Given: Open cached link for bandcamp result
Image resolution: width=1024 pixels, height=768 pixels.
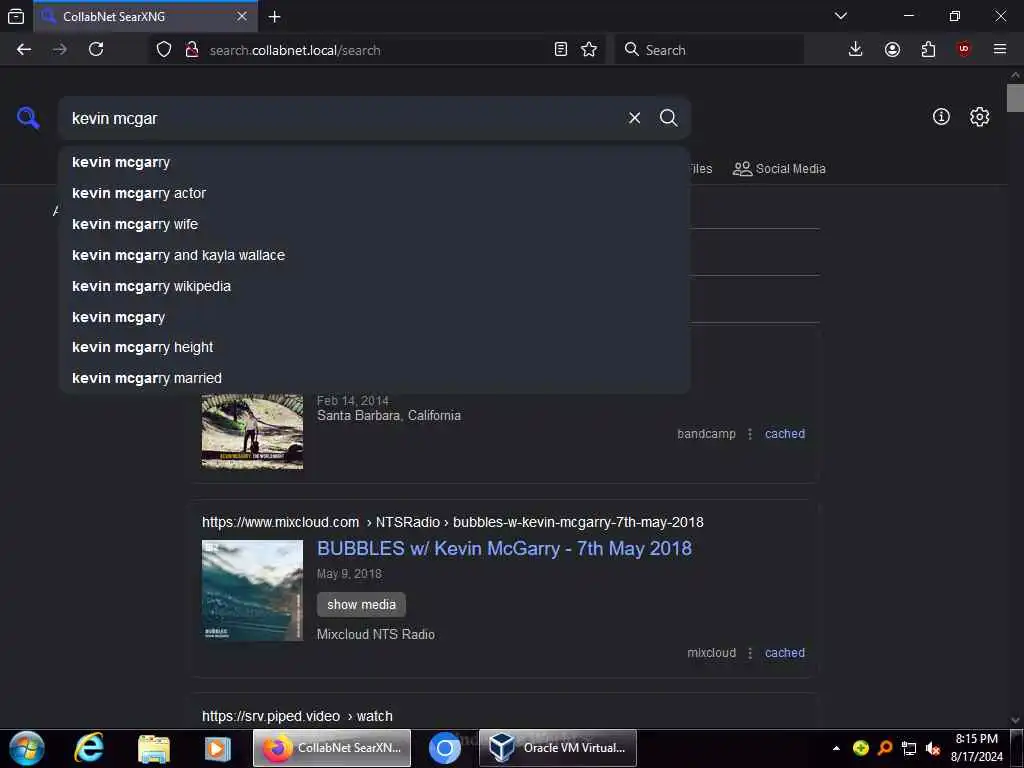Looking at the screenshot, I should tap(785, 434).
